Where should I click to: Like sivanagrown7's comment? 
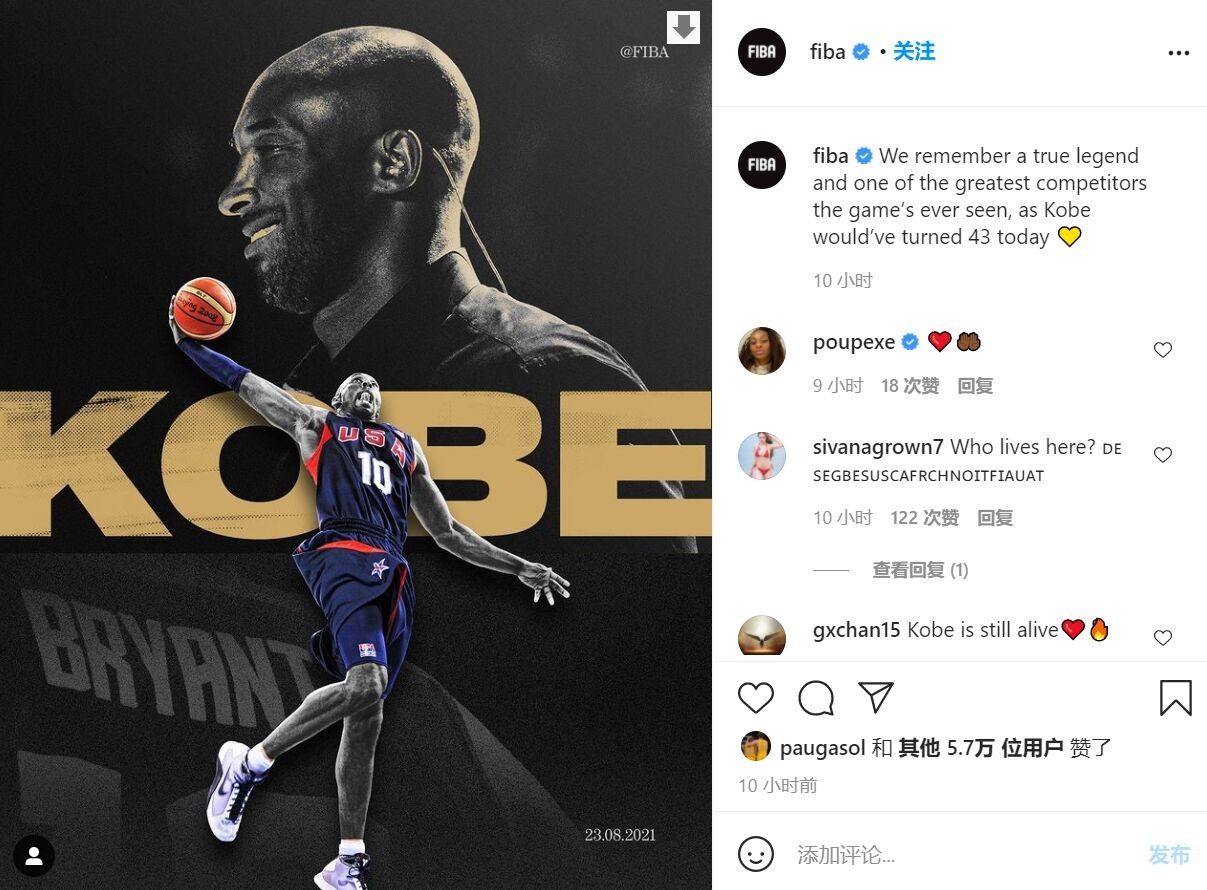[x=1163, y=455]
